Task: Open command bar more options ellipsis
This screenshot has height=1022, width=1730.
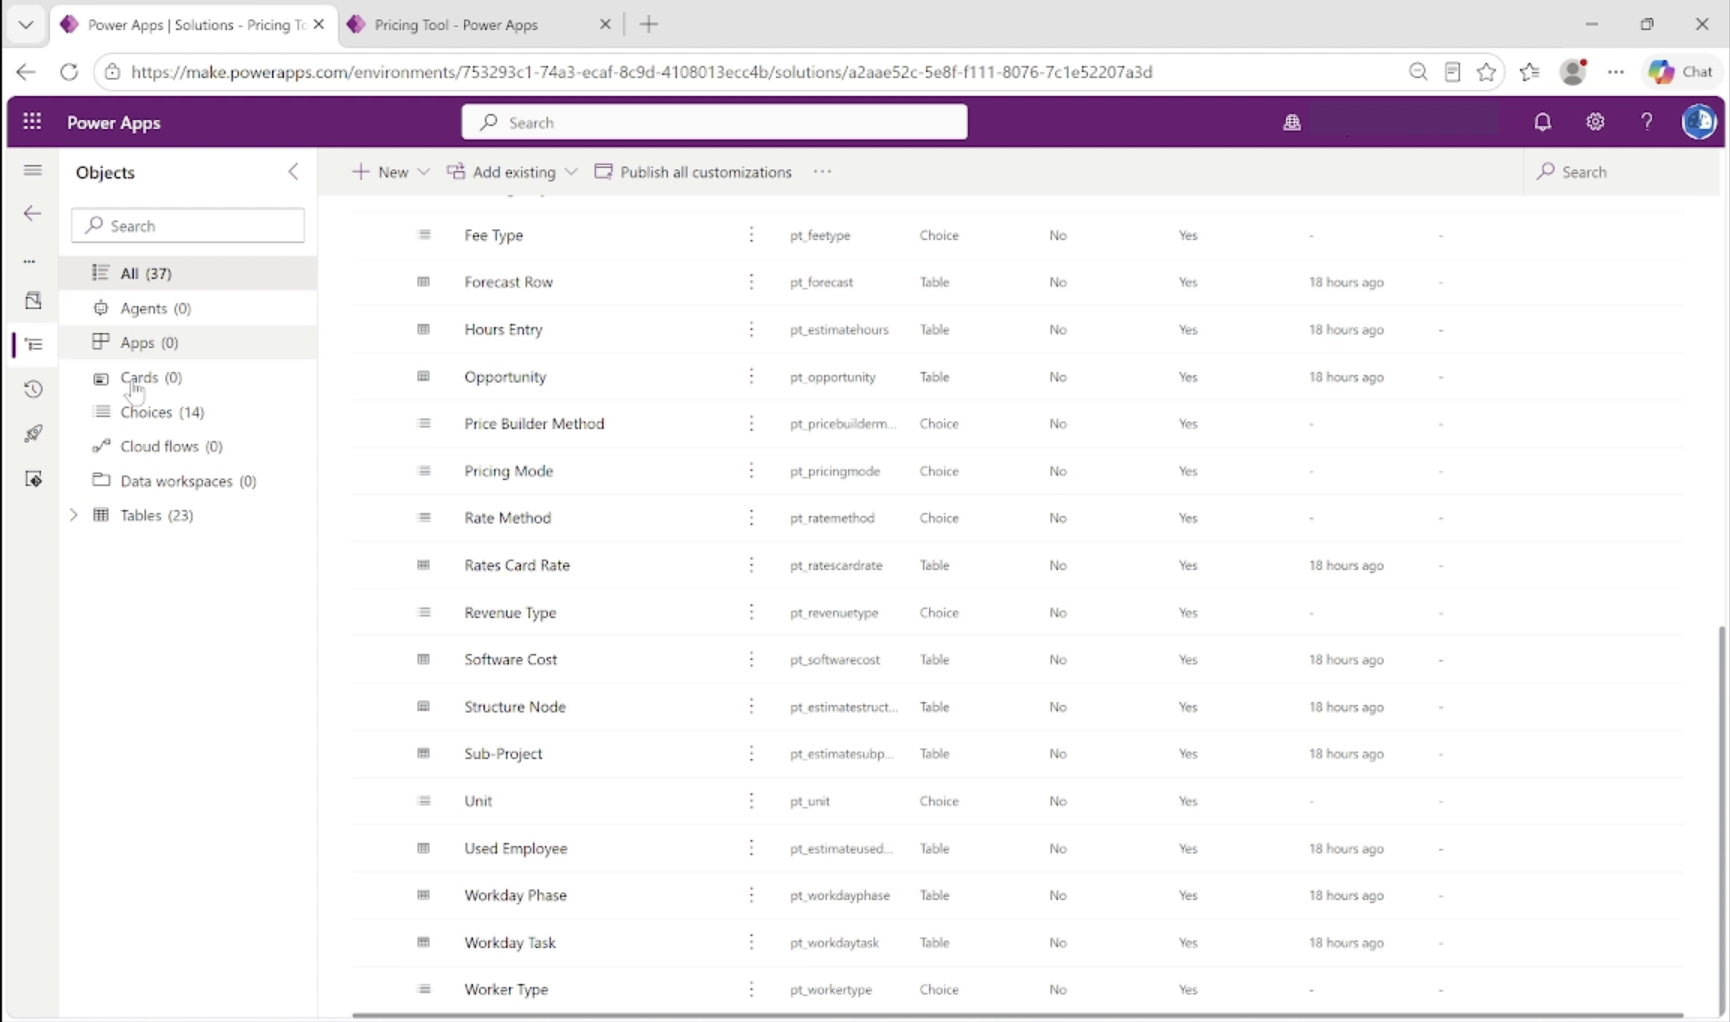Action: point(822,172)
